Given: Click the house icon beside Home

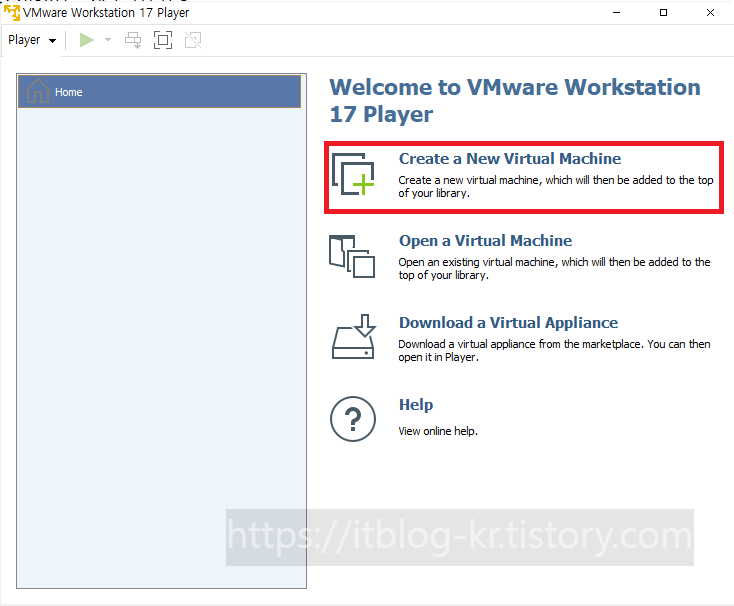Looking at the screenshot, I should [37, 91].
